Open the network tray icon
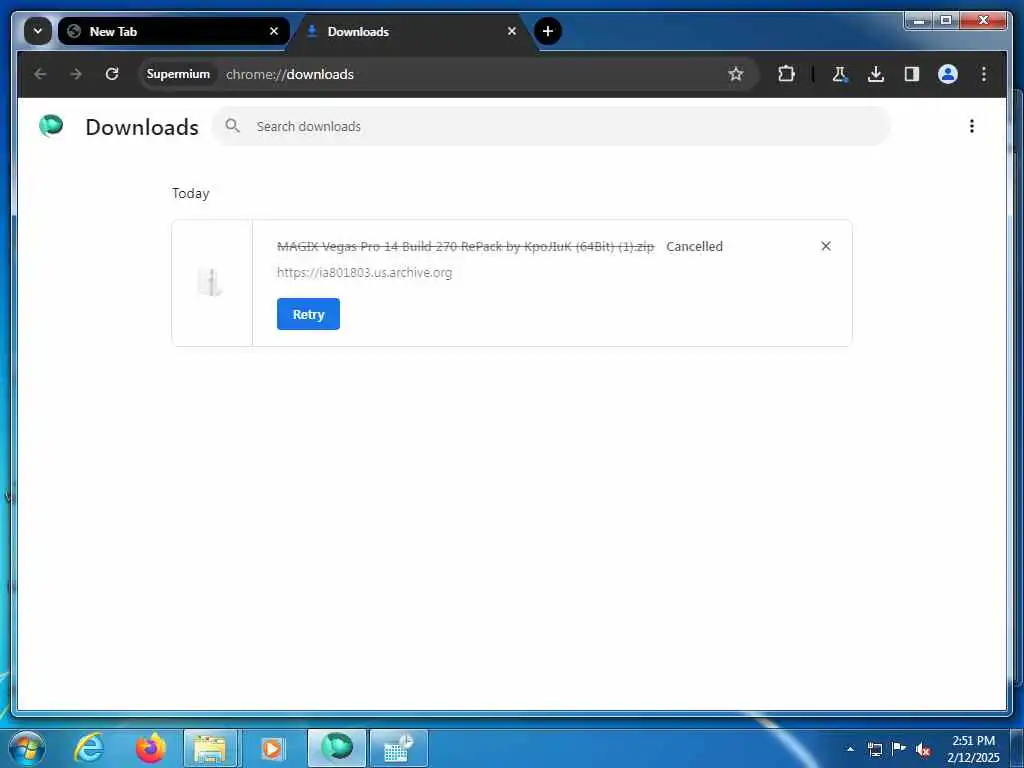Viewport: 1024px width, 768px height. 874,749
